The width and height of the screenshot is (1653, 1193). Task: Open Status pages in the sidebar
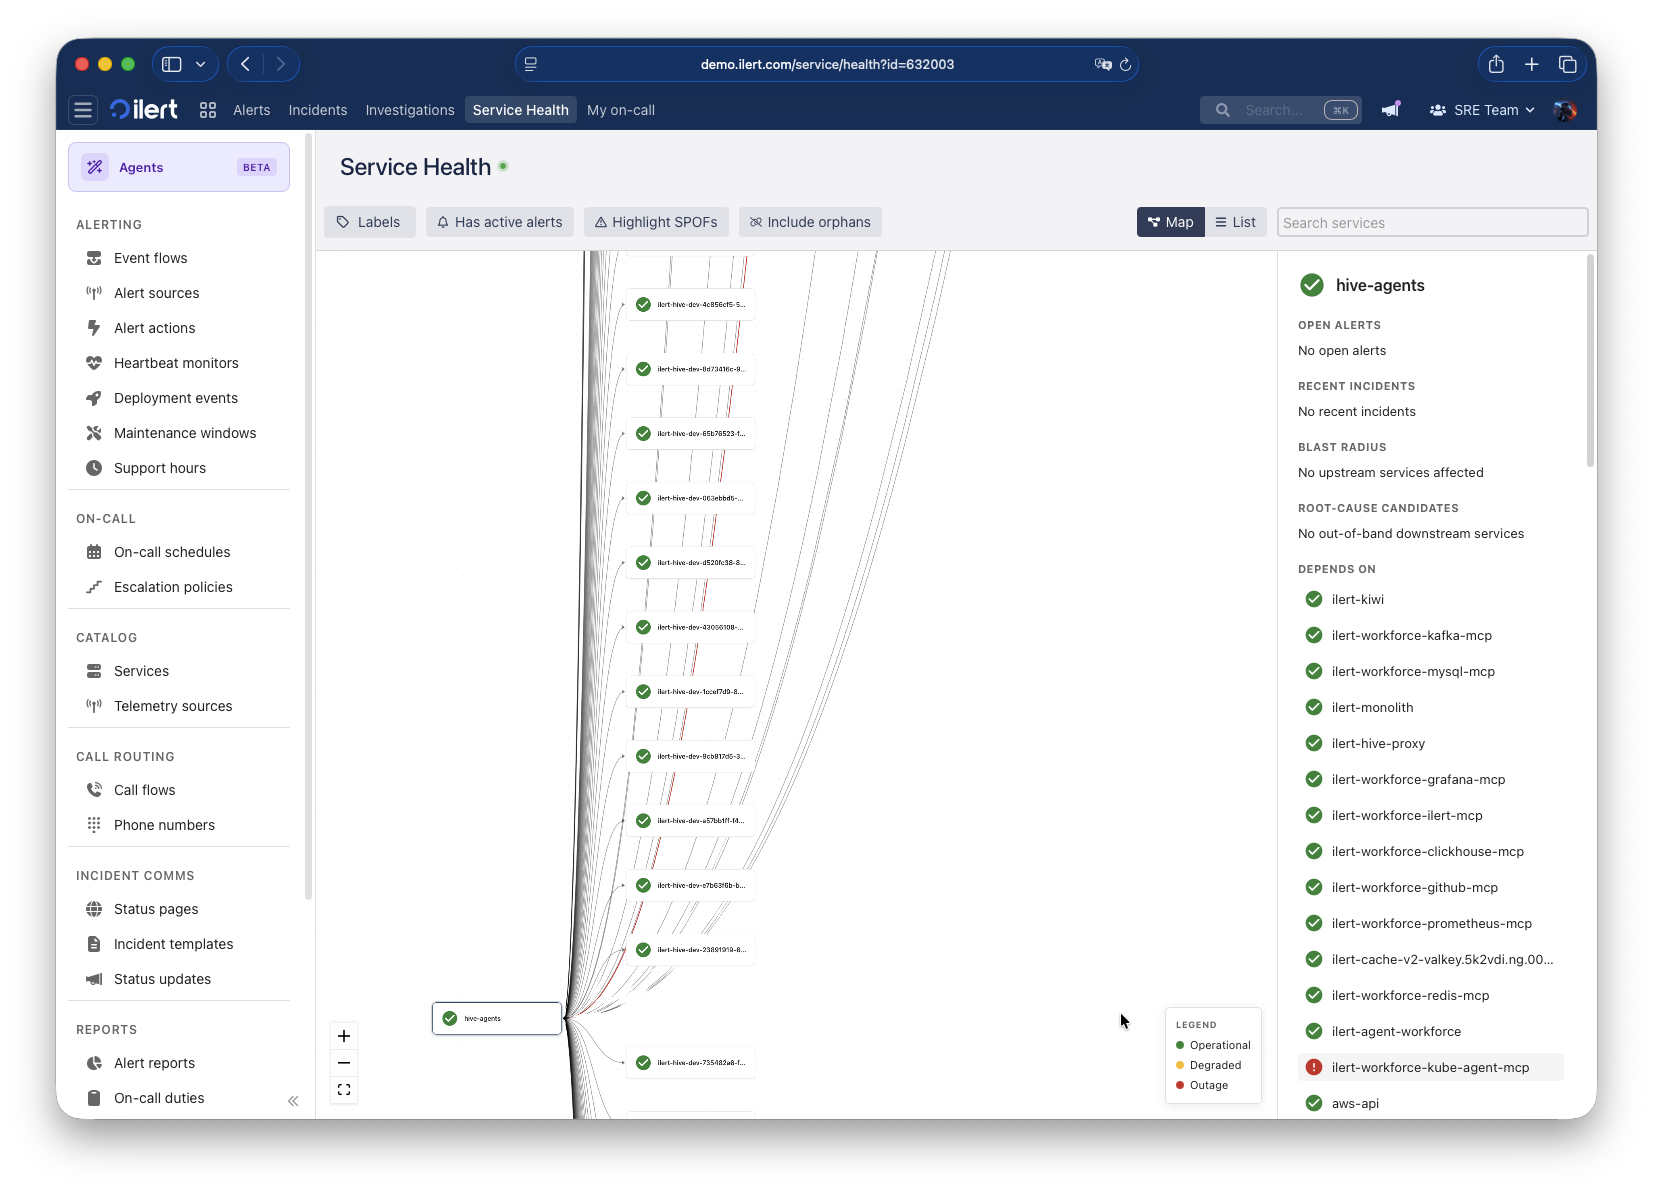click(x=156, y=909)
